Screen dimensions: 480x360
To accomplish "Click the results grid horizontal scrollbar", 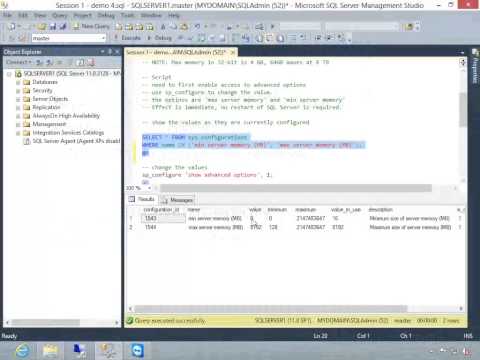I will (x=270, y=309).
